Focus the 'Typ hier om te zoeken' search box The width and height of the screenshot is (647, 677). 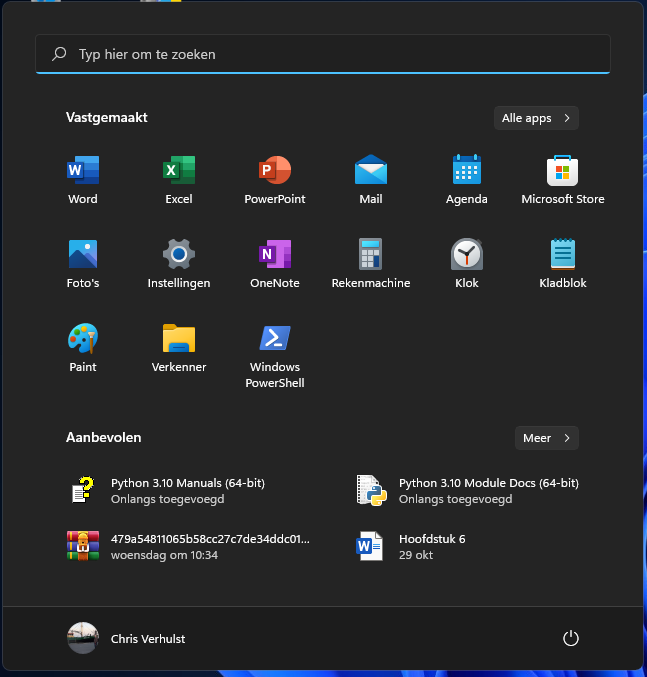[323, 54]
